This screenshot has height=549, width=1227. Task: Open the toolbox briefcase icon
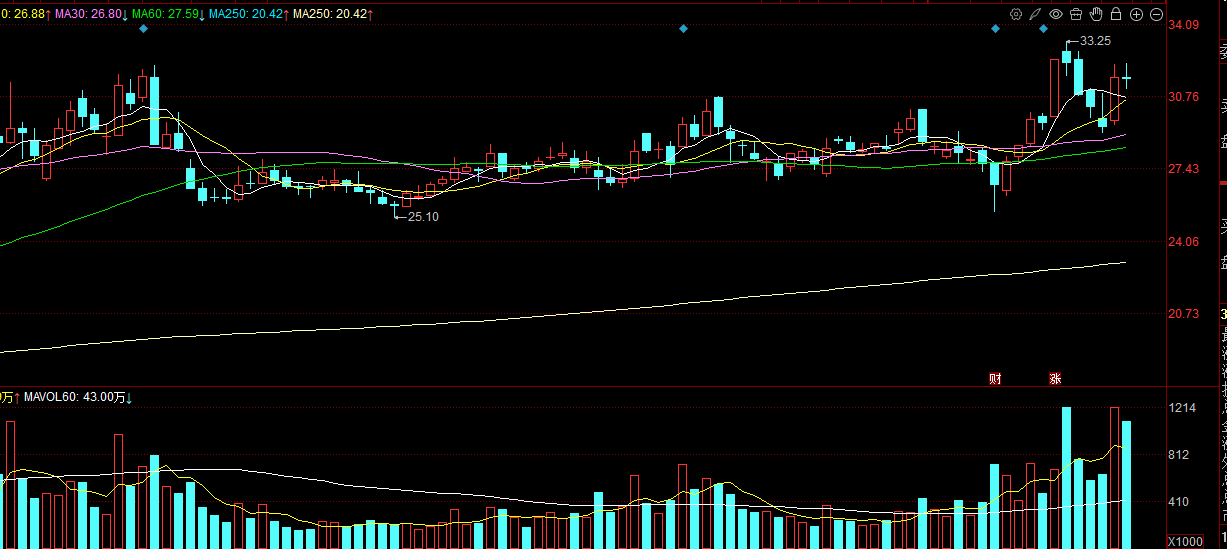[x=1075, y=14]
